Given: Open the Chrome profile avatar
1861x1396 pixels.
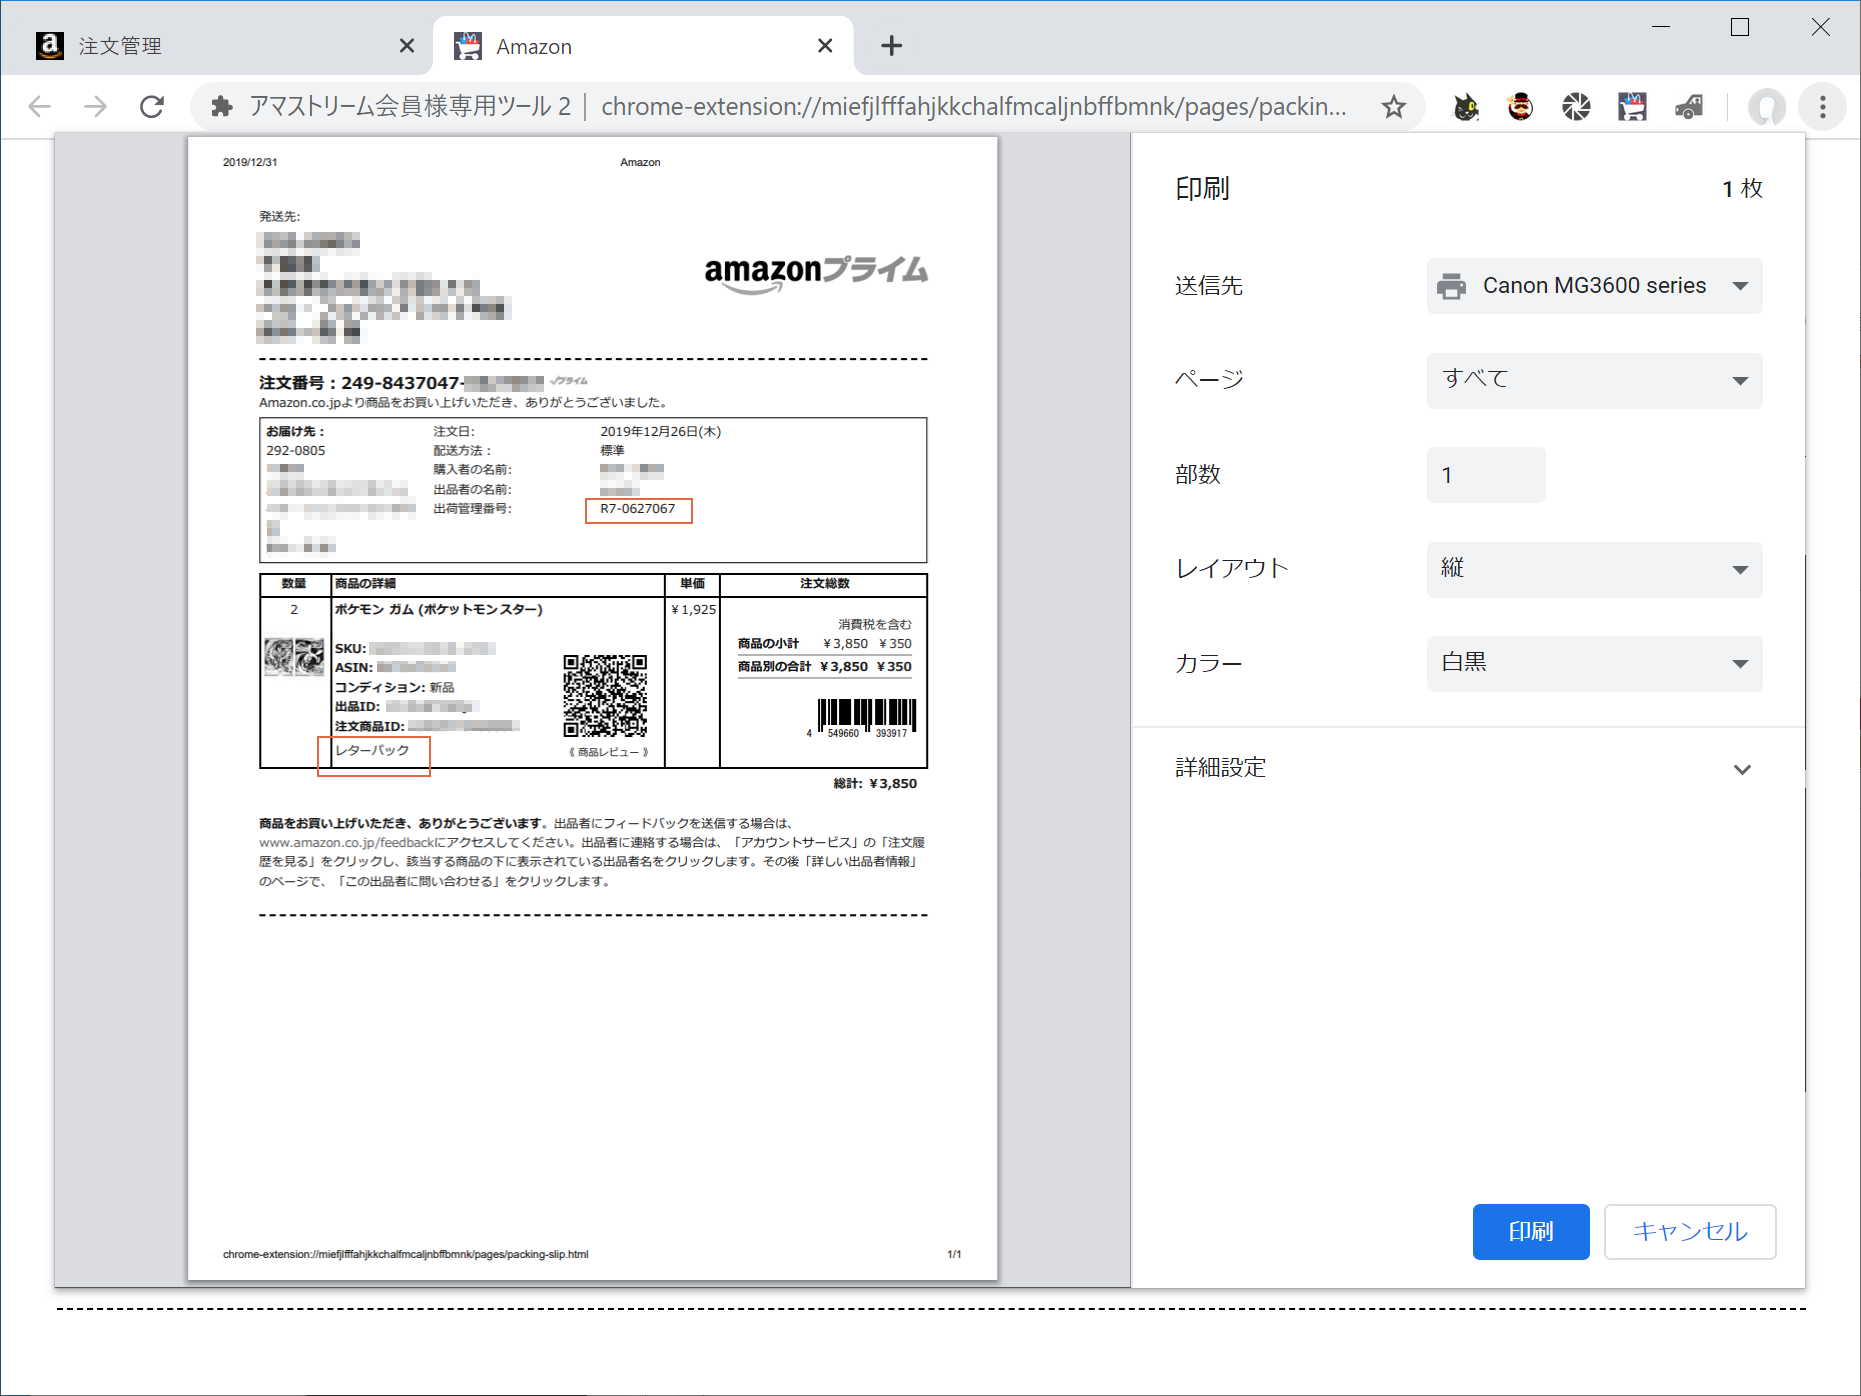Looking at the screenshot, I should pyautogui.click(x=1767, y=106).
